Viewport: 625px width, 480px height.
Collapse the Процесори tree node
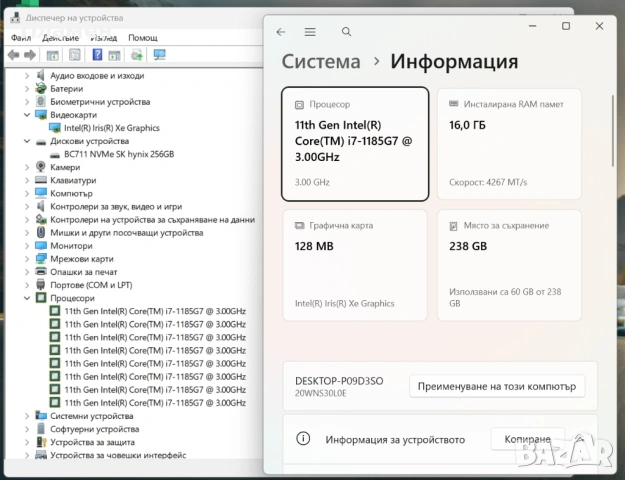27,298
